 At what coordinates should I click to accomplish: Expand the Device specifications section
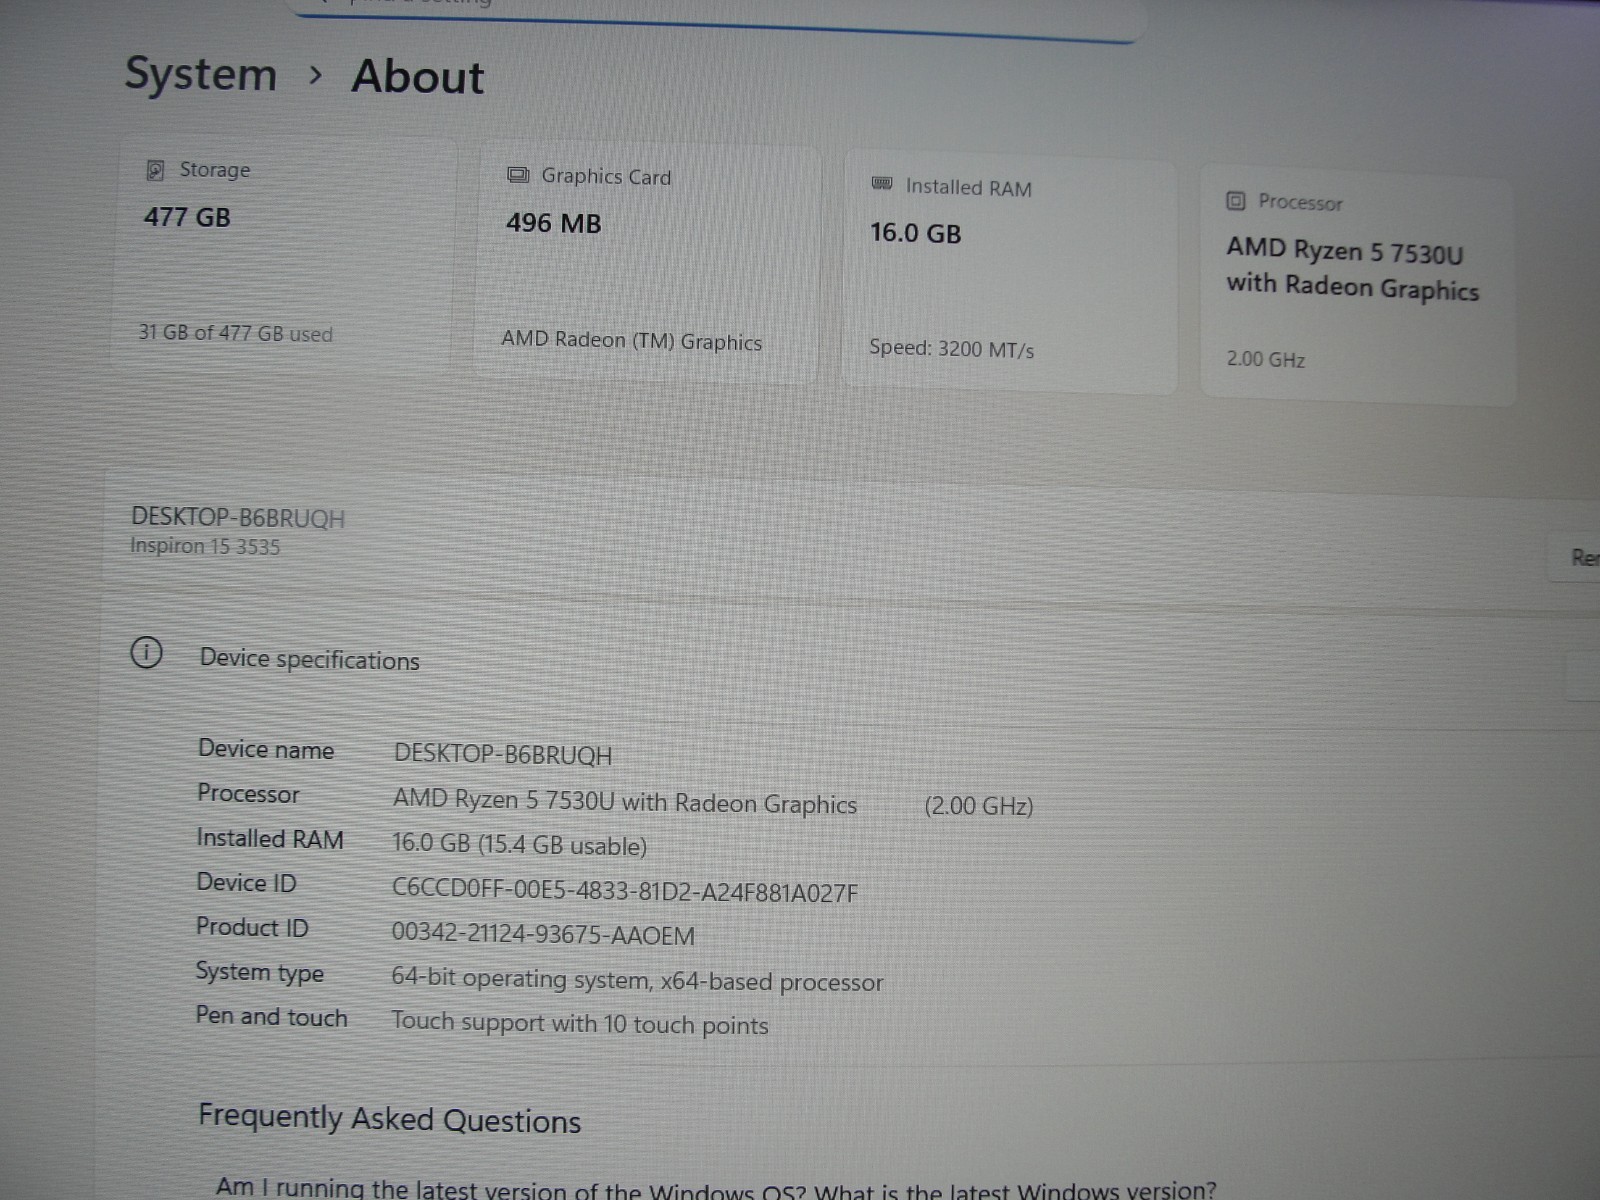[850, 660]
